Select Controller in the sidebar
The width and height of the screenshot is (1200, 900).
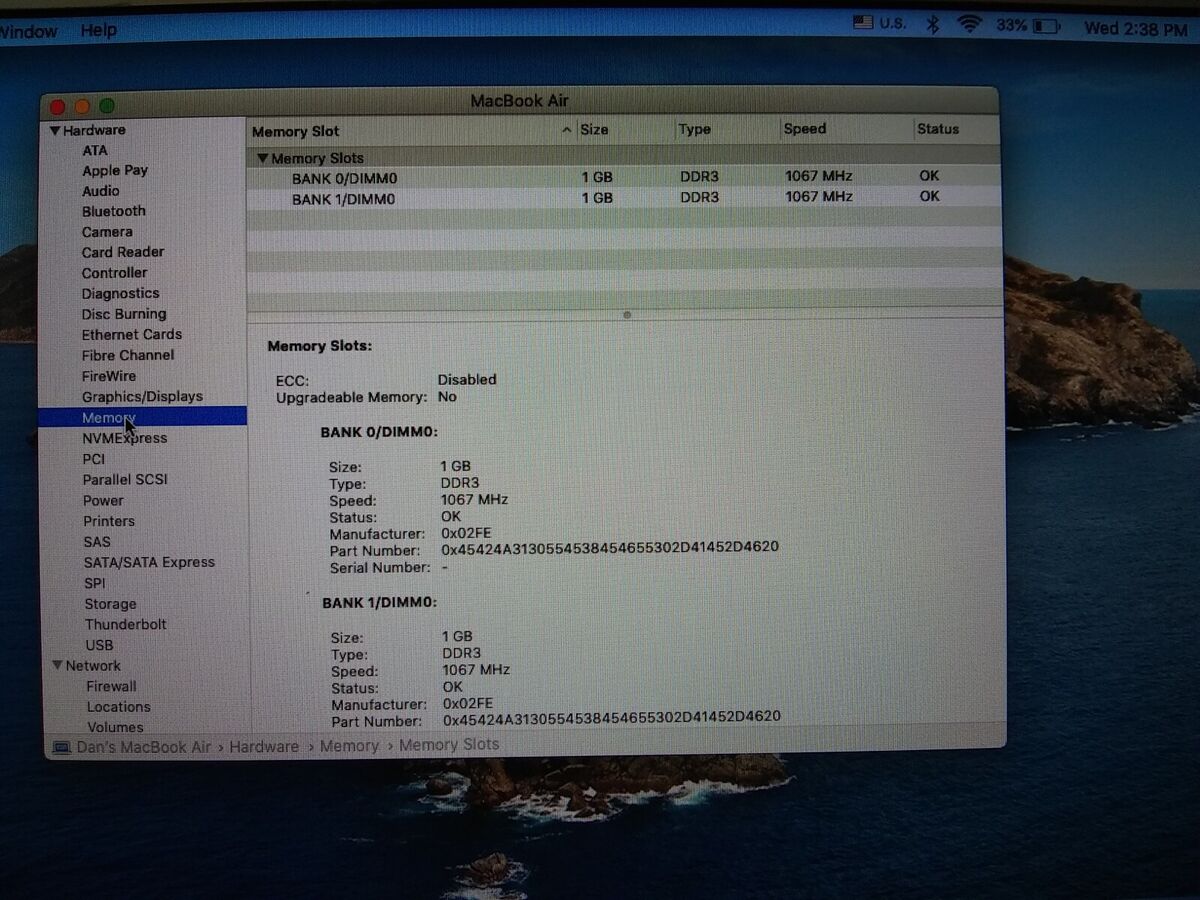click(x=115, y=273)
